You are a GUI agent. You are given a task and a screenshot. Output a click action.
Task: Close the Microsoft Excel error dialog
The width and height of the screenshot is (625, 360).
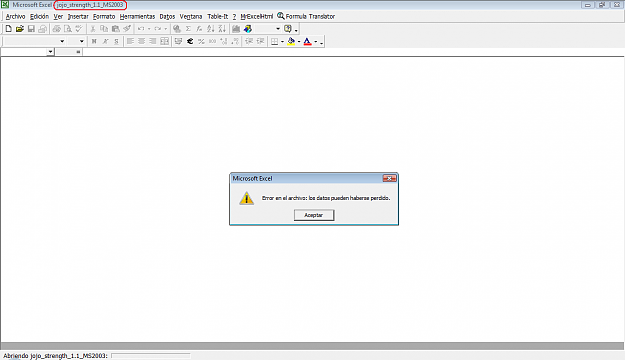(389, 178)
